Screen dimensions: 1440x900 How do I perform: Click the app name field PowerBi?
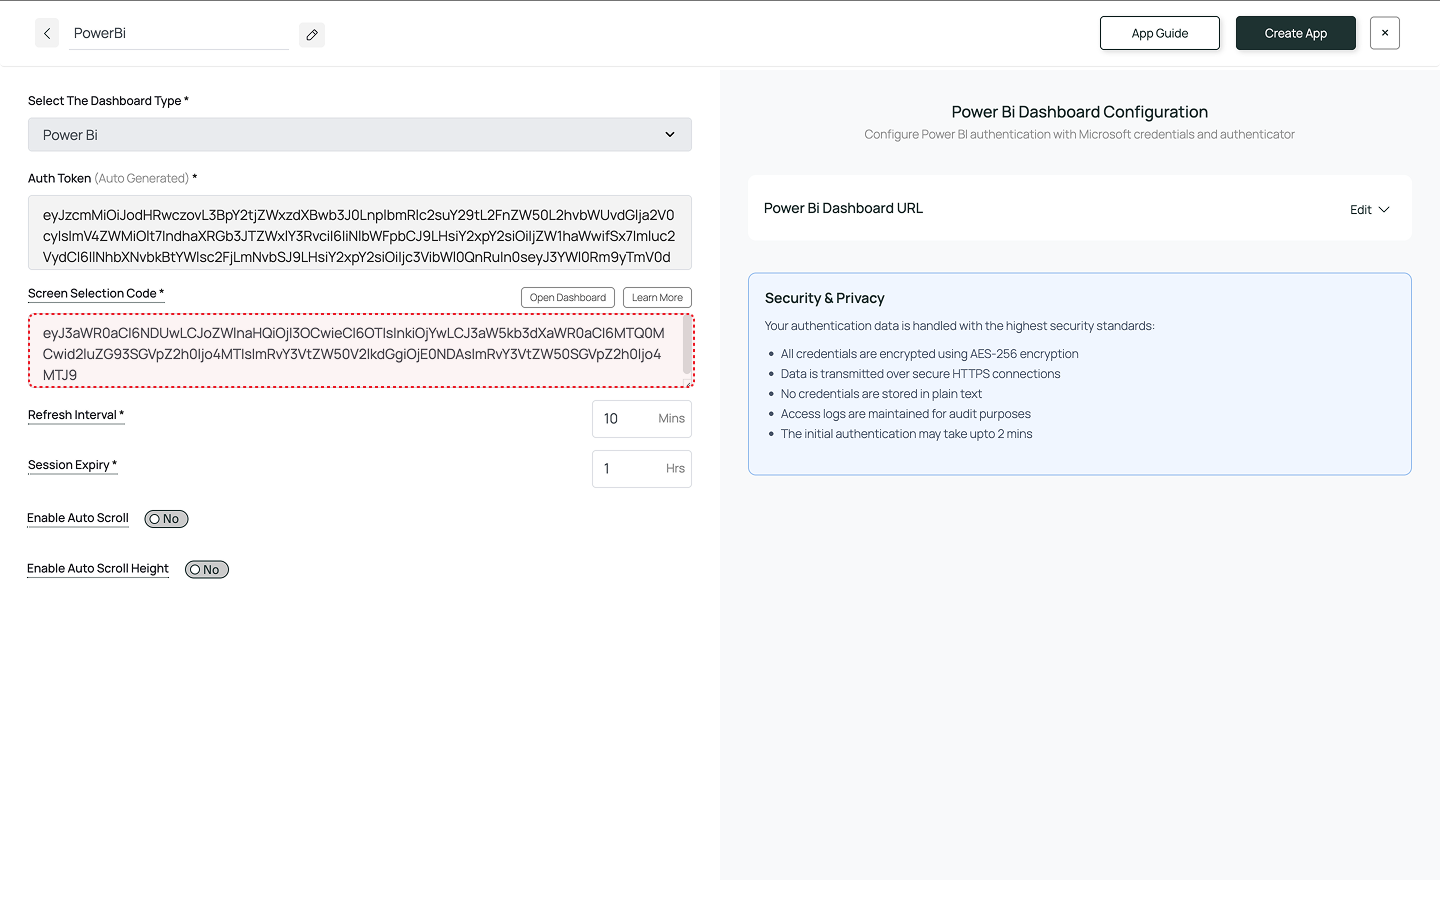coord(178,33)
